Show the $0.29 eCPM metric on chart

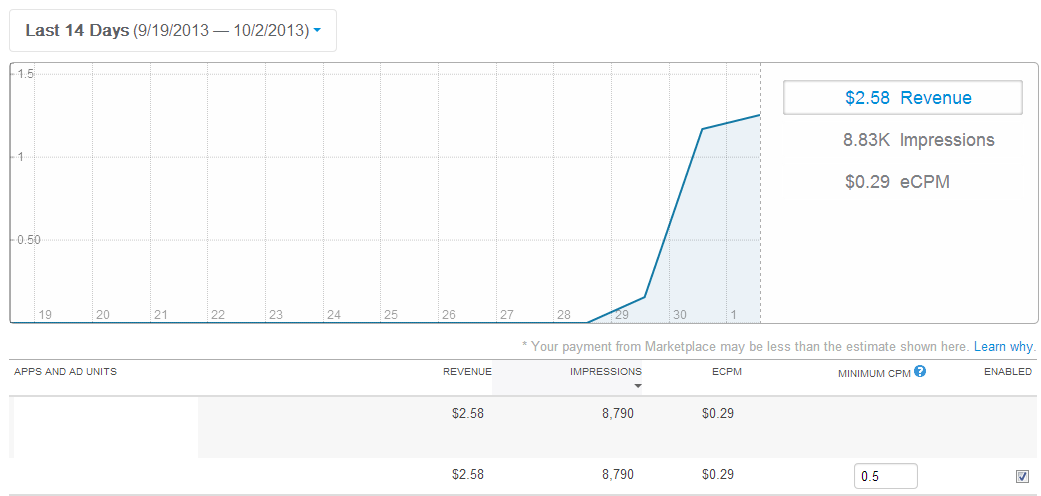click(896, 182)
